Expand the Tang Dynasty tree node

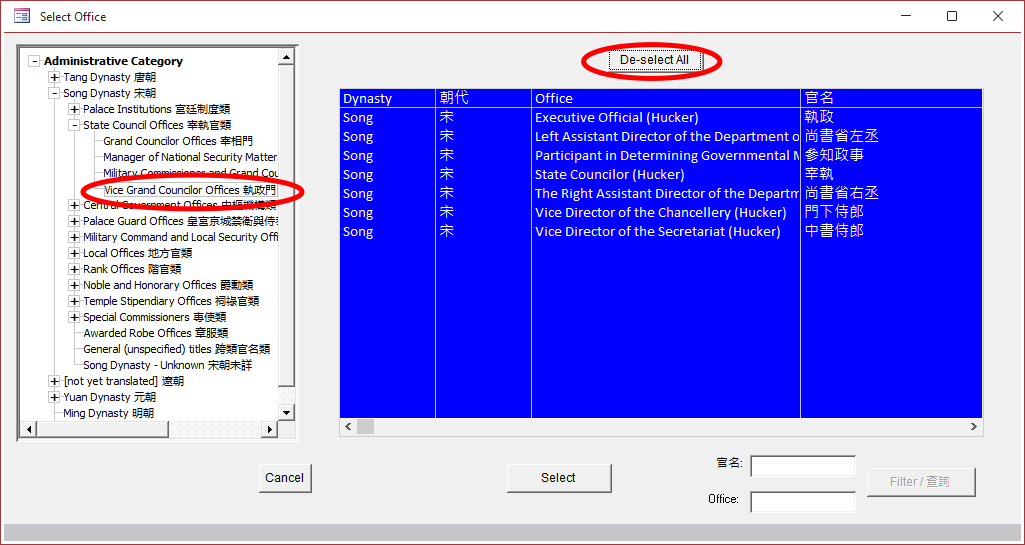(x=55, y=77)
